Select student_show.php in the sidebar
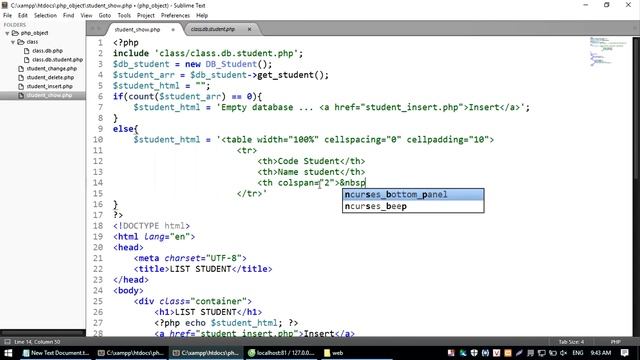The width and height of the screenshot is (640, 360). click(43, 95)
